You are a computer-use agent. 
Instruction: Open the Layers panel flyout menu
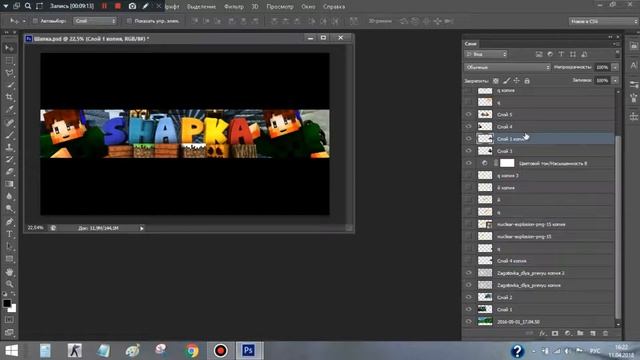tap(615, 44)
